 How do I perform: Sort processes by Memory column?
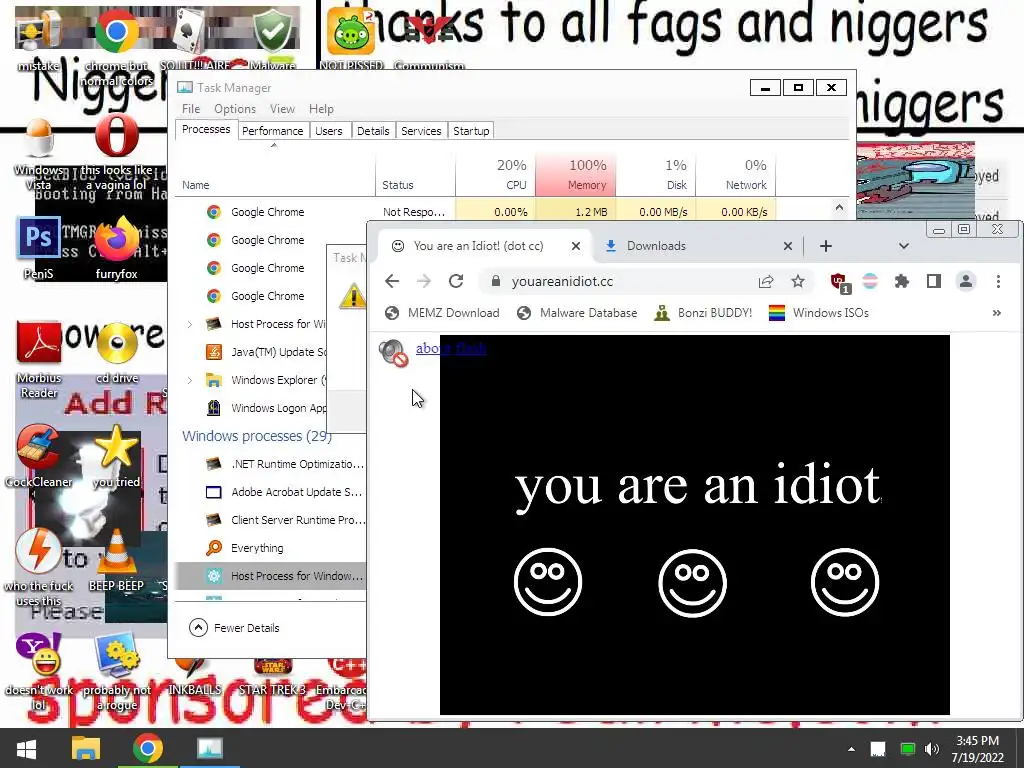(575, 175)
